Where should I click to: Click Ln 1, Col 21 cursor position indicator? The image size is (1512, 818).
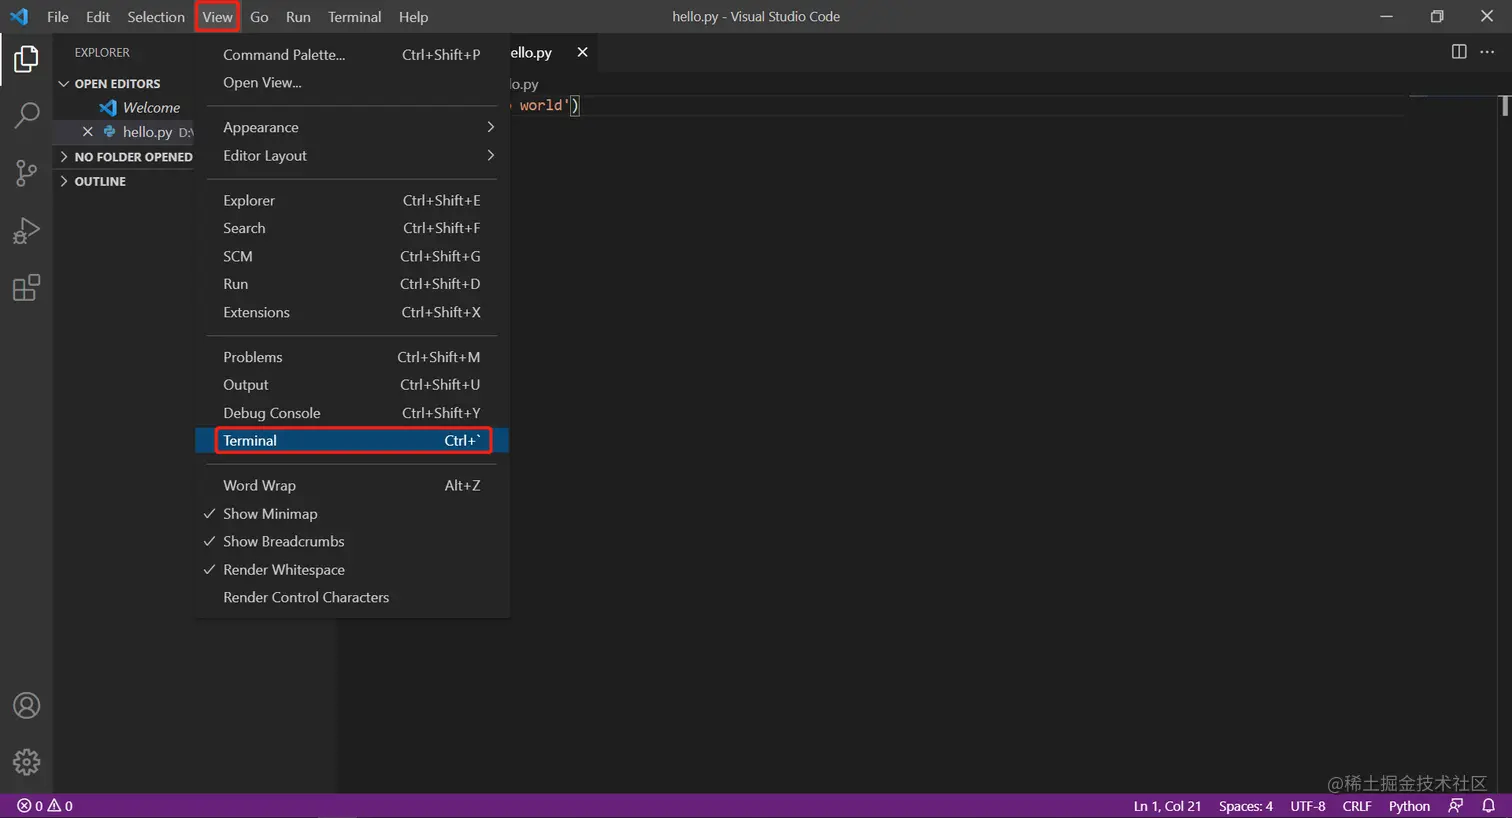coord(1166,805)
